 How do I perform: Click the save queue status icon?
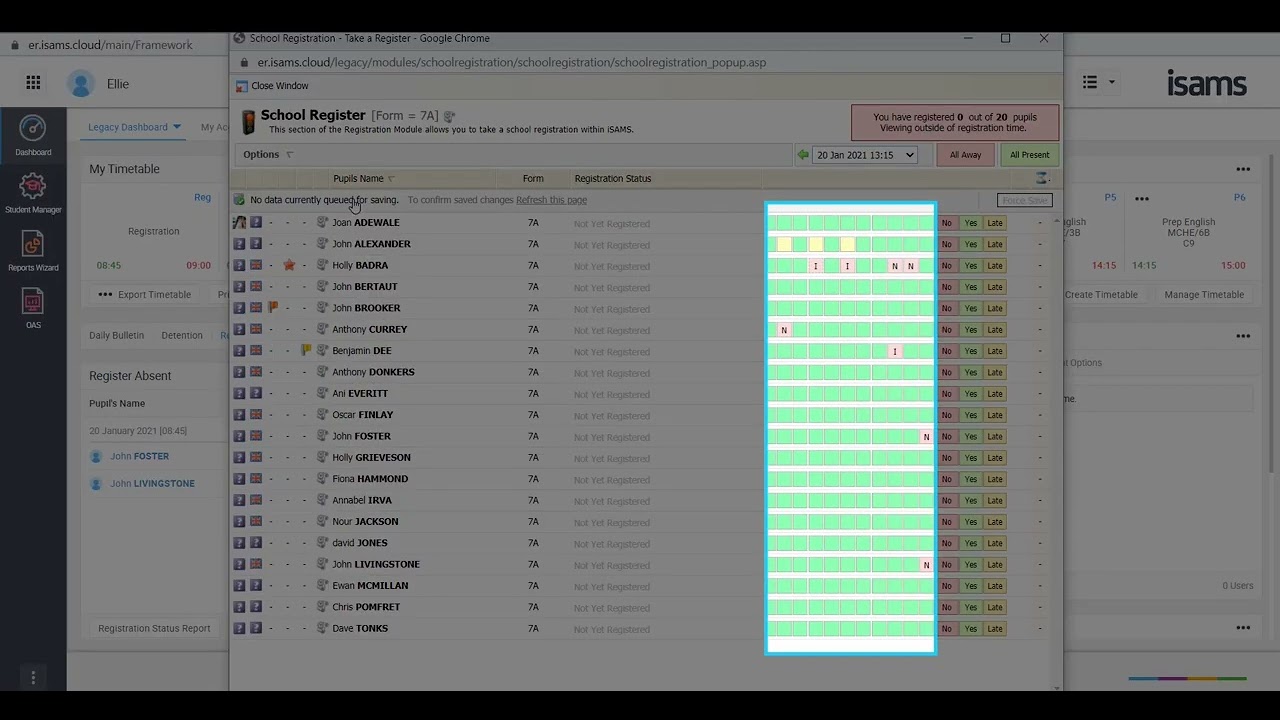tap(239, 200)
